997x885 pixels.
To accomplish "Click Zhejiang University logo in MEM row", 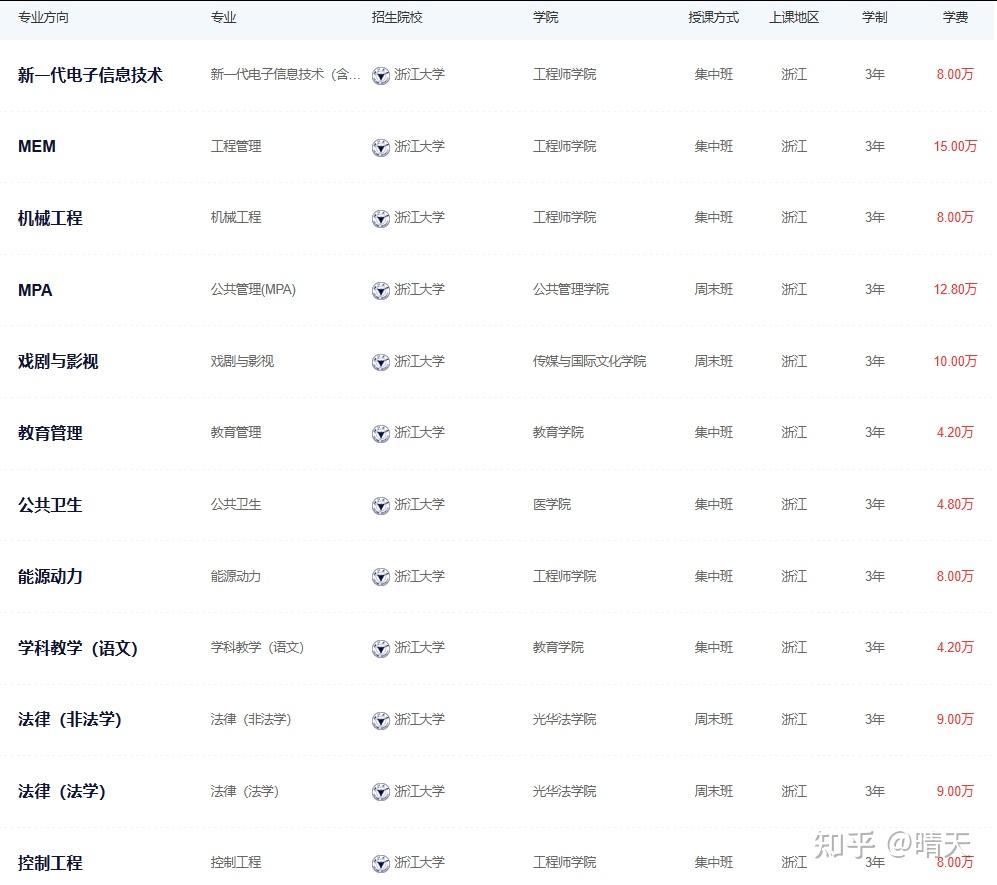I will point(380,148).
